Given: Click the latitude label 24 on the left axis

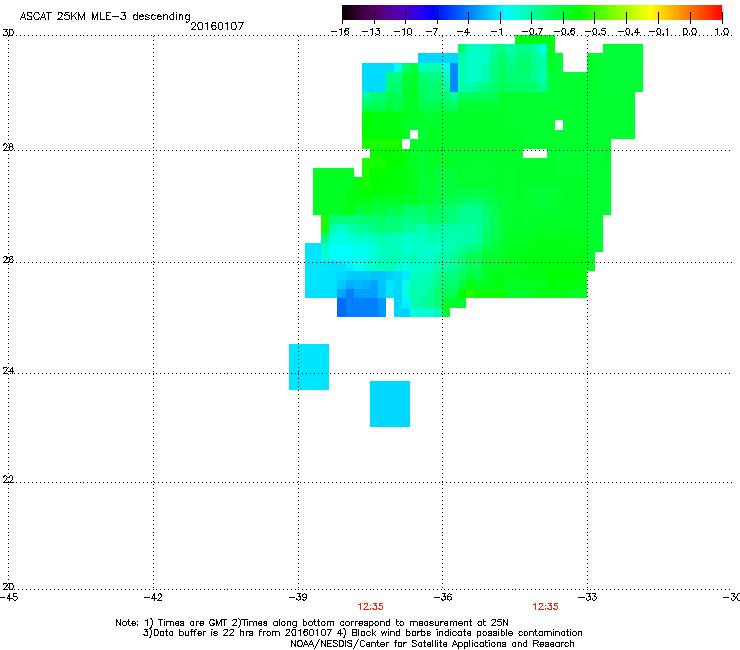Looking at the screenshot, I should (x=8, y=371).
